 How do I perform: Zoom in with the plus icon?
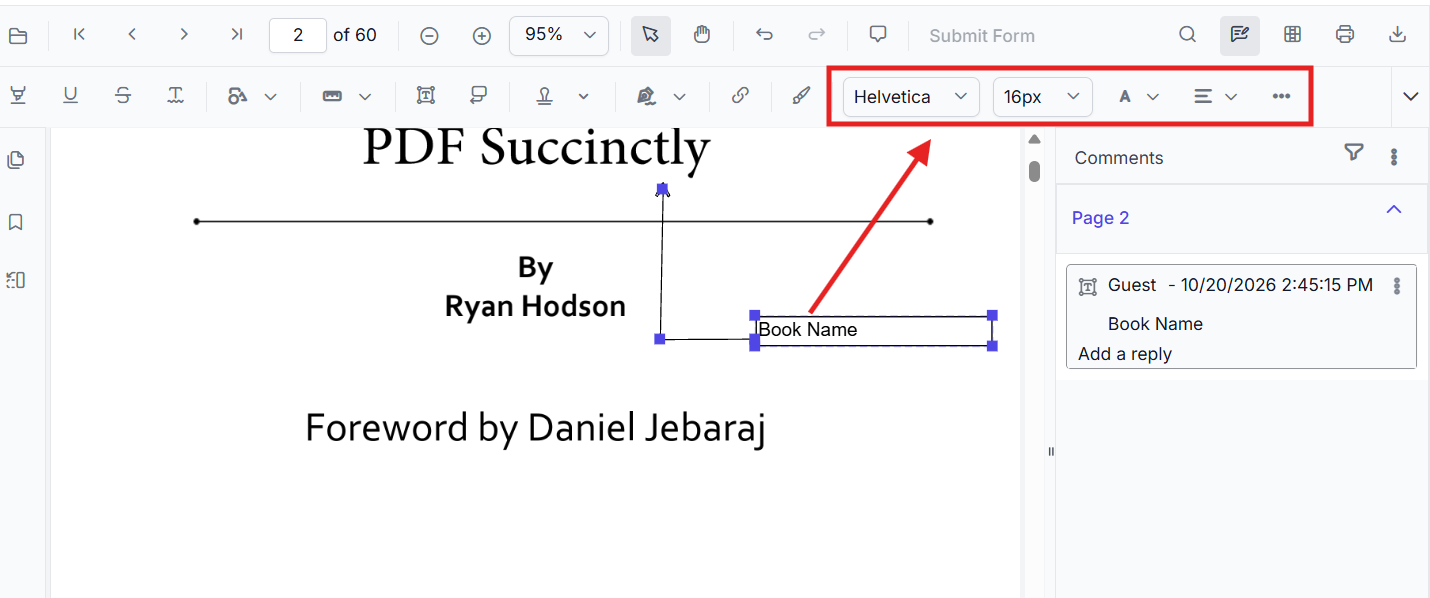tap(482, 36)
